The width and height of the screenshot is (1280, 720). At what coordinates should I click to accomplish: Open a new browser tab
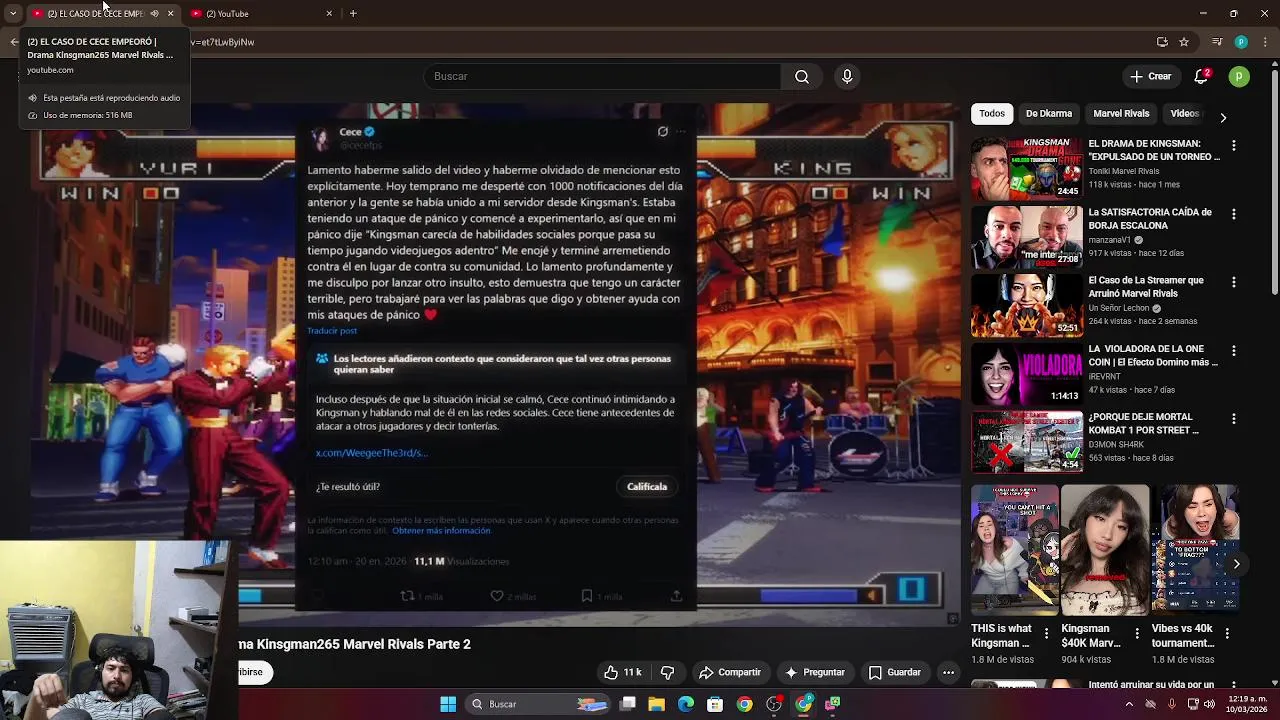pyautogui.click(x=353, y=13)
